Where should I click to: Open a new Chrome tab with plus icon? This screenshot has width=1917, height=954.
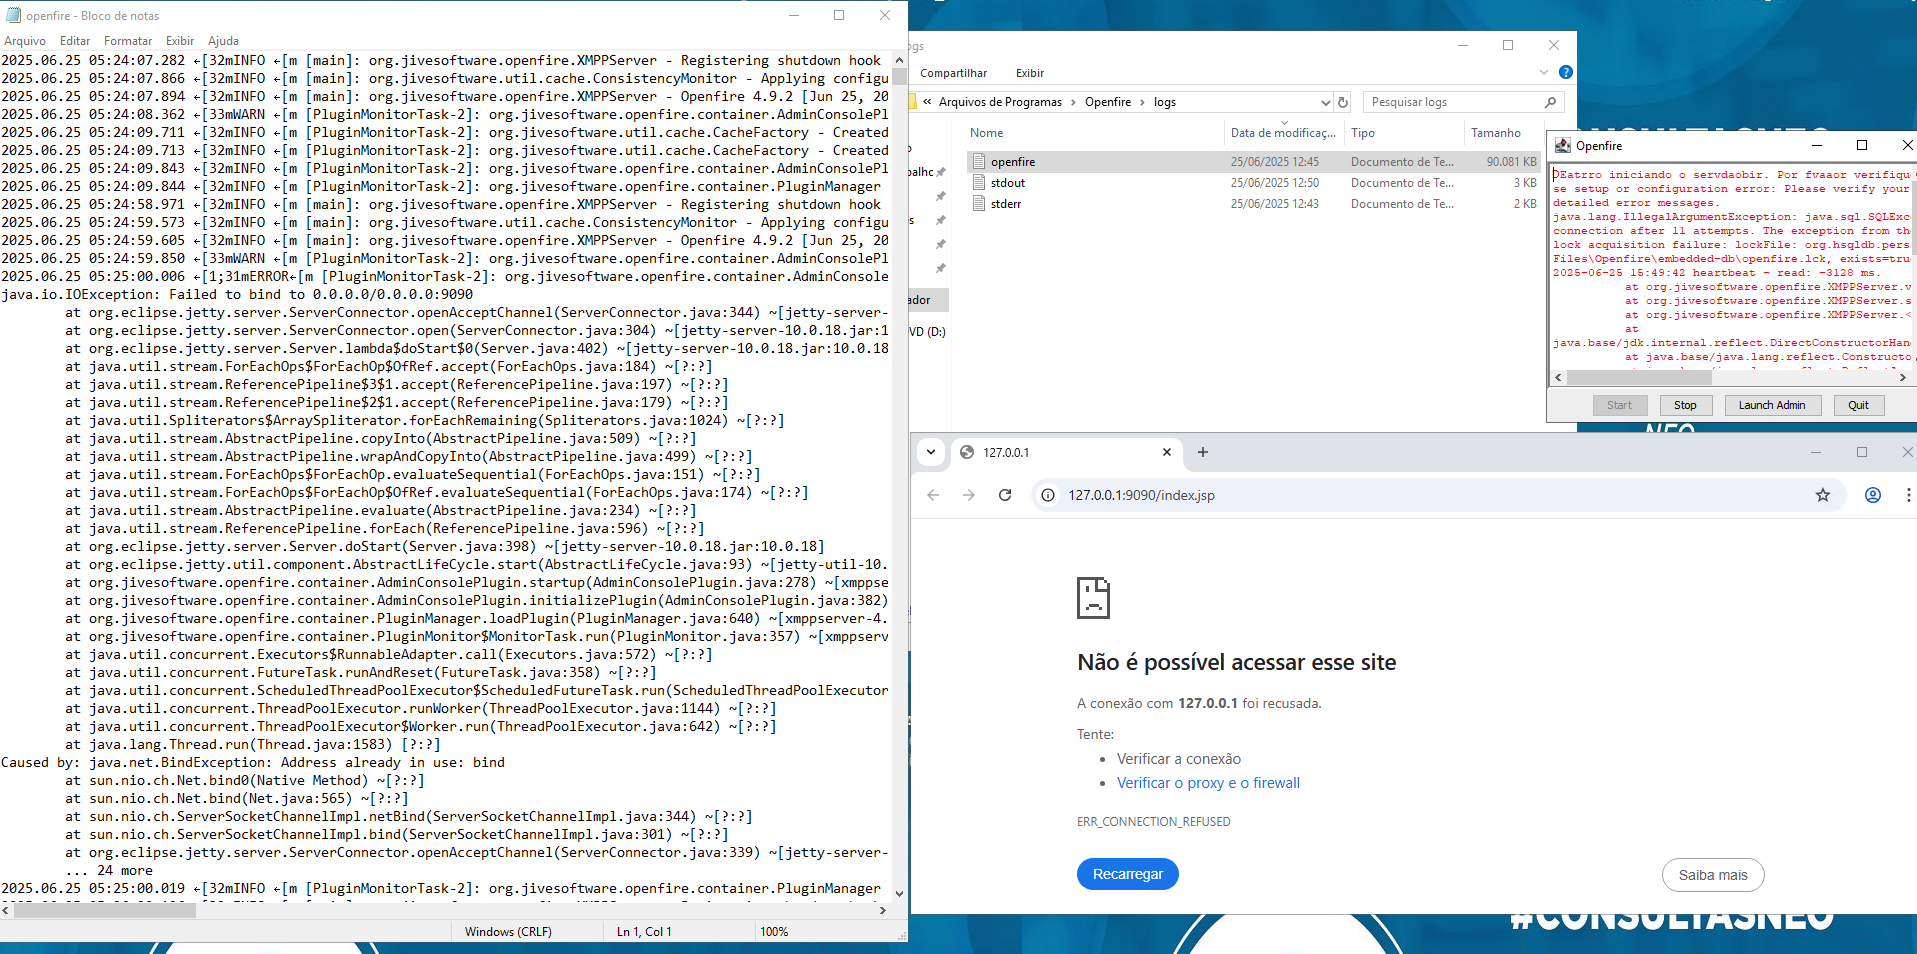(1203, 452)
